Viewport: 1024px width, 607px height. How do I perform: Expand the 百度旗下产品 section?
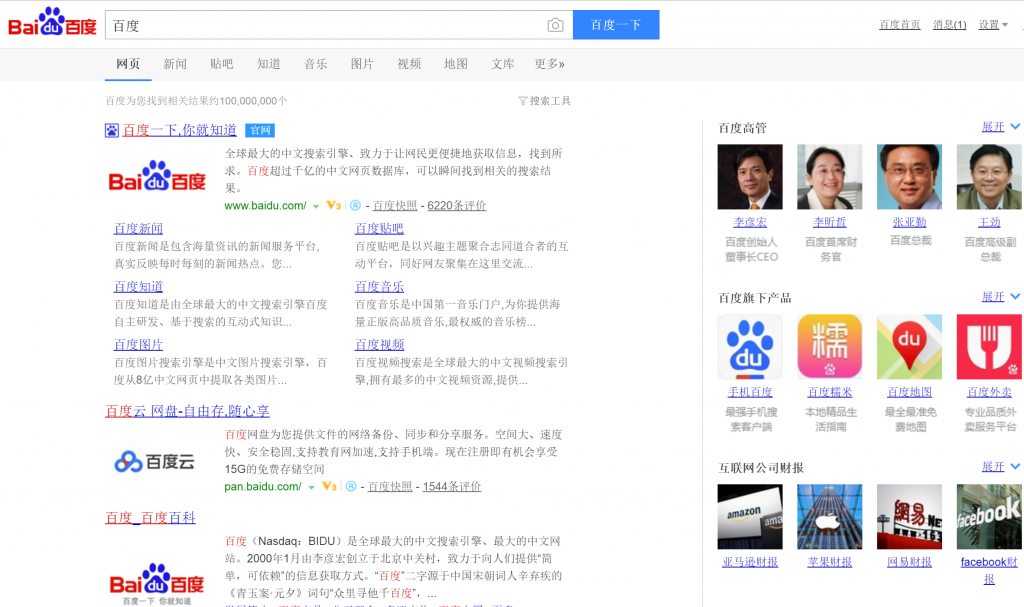point(1000,297)
